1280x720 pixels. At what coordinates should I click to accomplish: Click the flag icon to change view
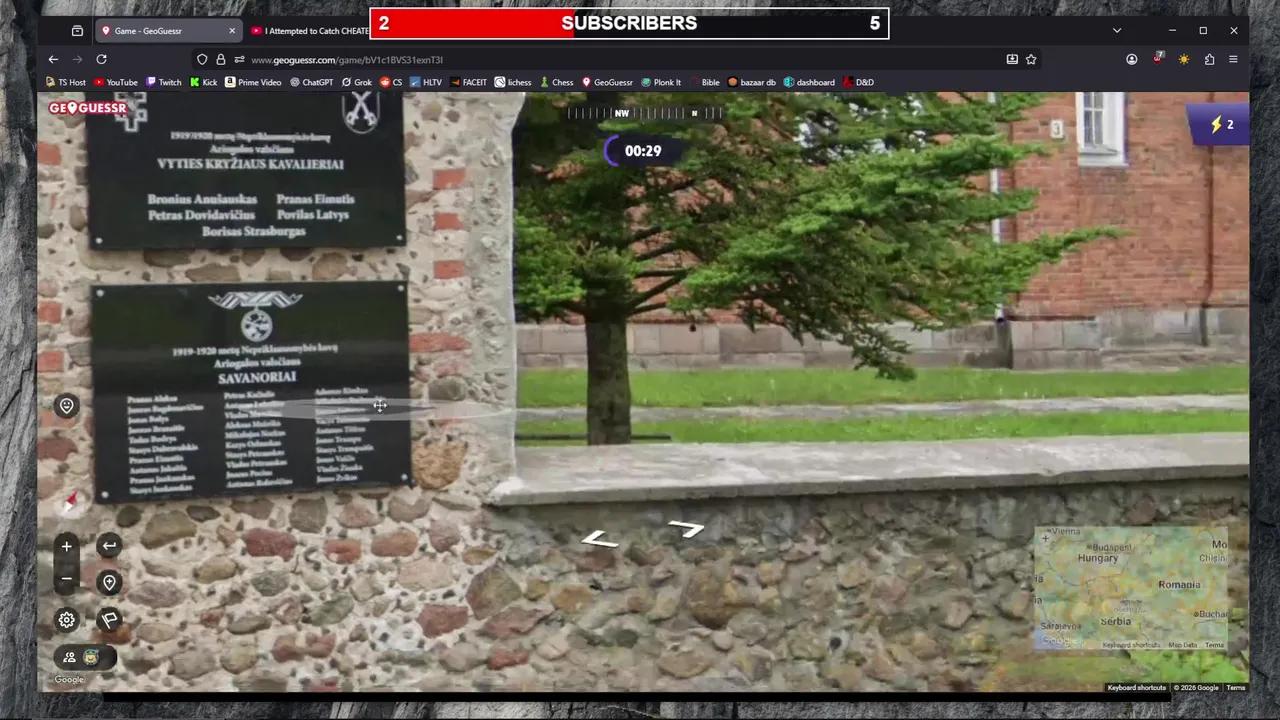click(110, 620)
